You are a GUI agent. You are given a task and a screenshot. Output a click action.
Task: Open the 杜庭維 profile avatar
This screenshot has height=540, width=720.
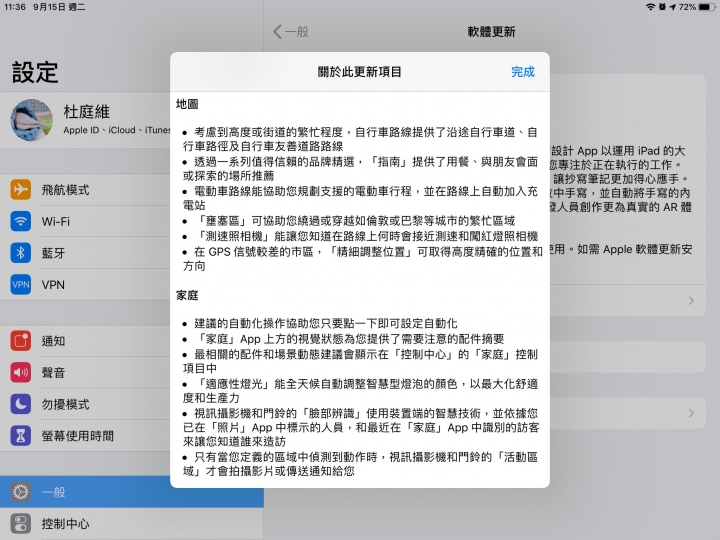click(32, 120)
